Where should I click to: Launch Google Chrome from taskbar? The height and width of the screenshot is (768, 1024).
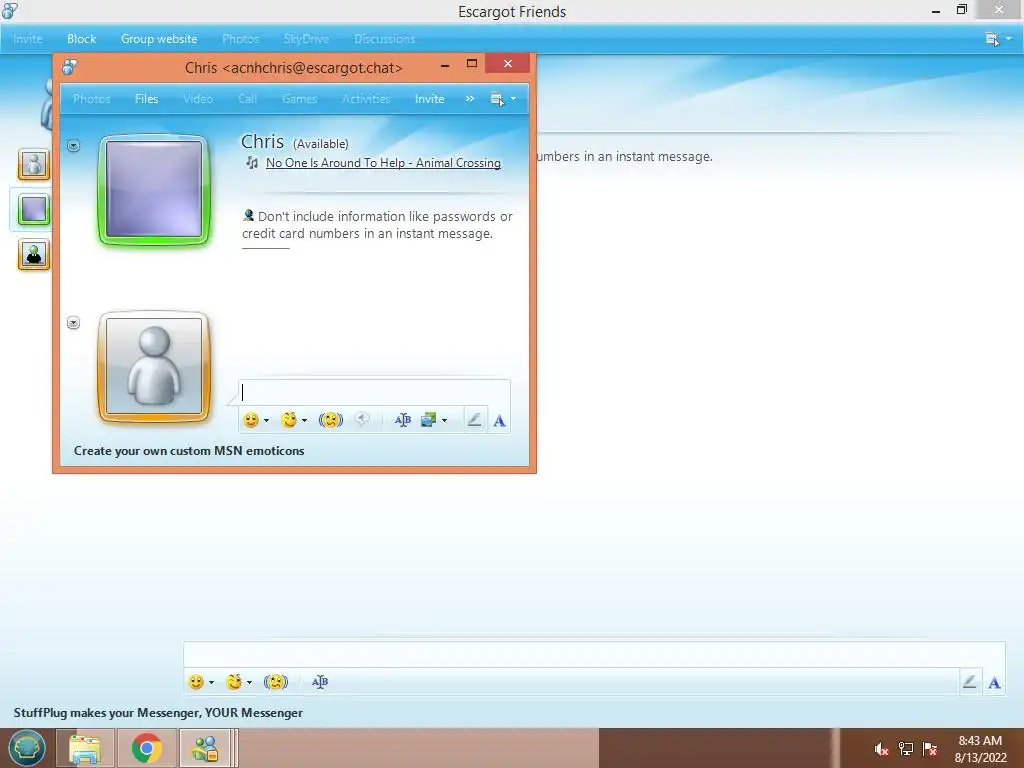(x=146, y=748)
